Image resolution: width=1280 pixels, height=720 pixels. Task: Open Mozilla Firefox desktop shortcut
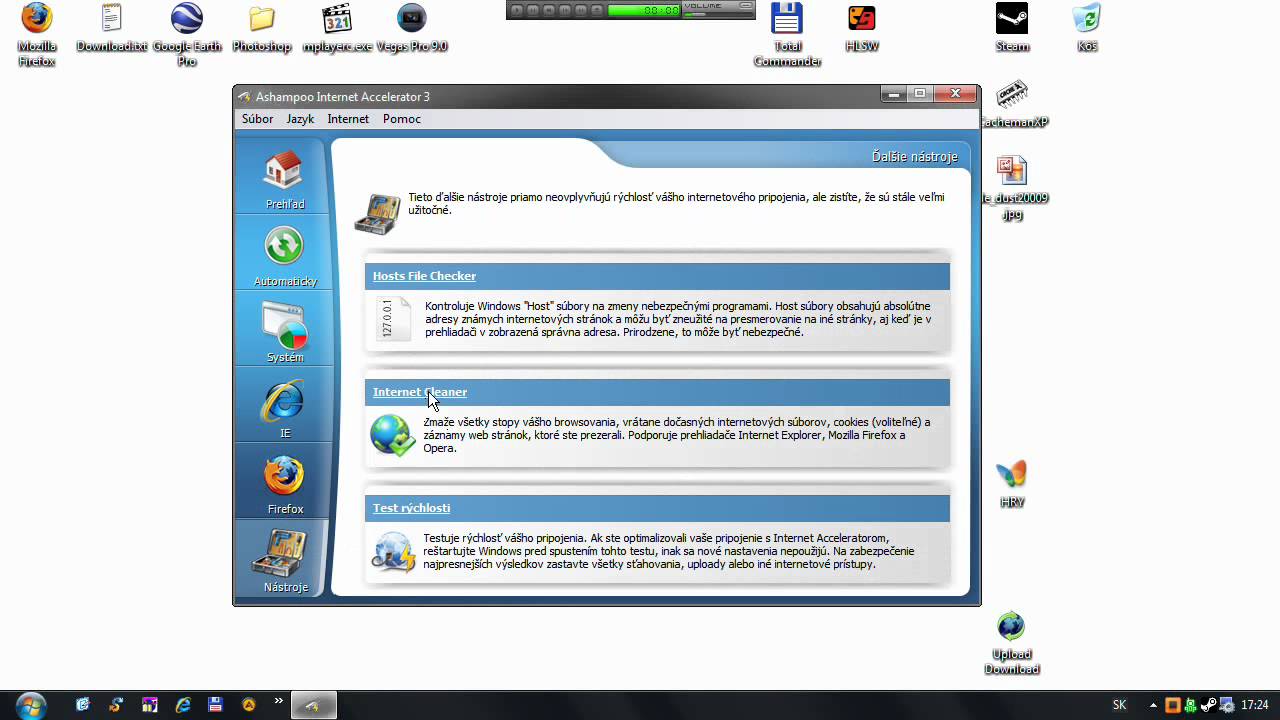coord(37,35)
